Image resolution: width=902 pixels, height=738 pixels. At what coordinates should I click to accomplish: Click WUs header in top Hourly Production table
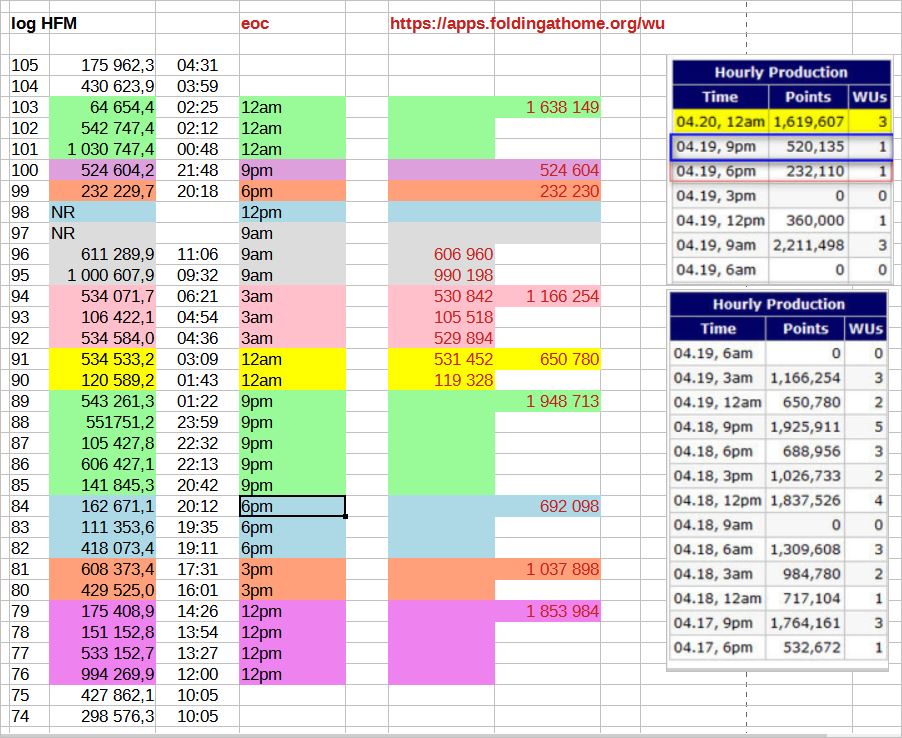[x=868, y=97]
